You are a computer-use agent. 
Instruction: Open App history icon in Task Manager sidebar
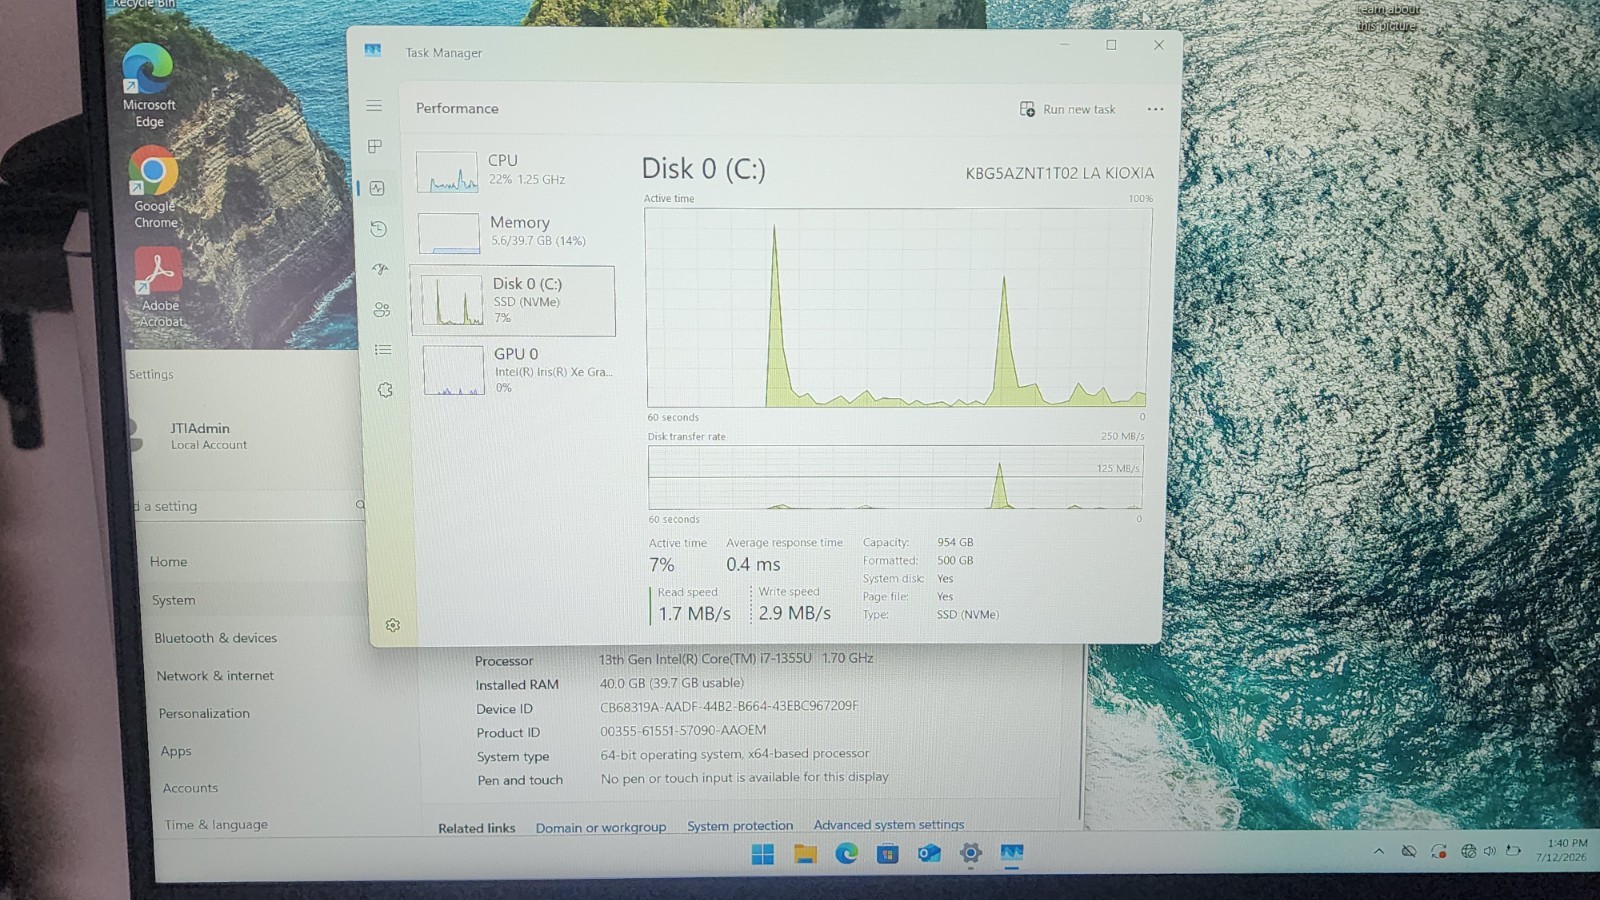(378, 229)
